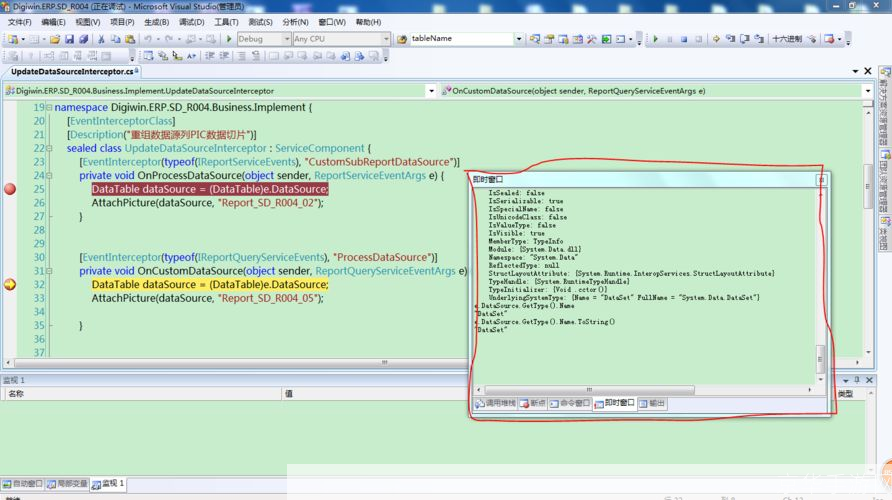Click the Step Into icon

[x=730, y=39]
